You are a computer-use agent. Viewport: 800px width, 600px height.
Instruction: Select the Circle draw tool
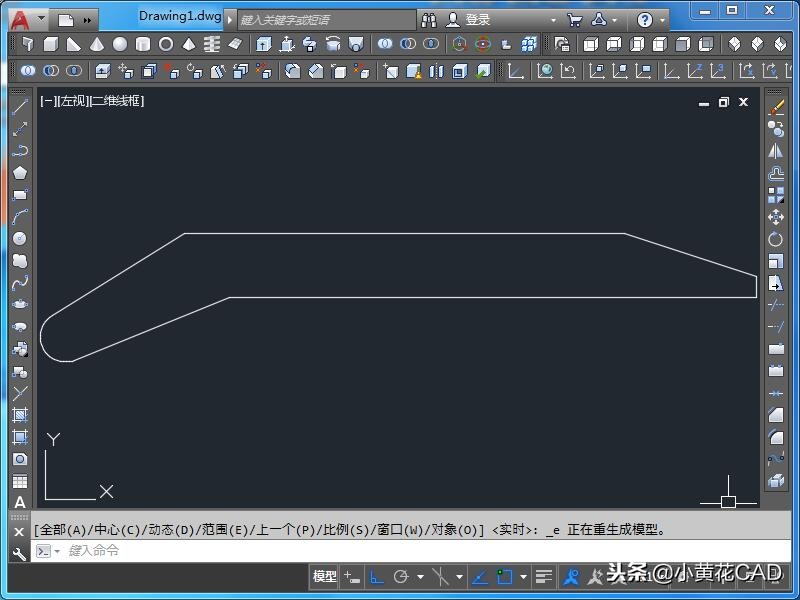pyautogui.click(x=19, y=239)
